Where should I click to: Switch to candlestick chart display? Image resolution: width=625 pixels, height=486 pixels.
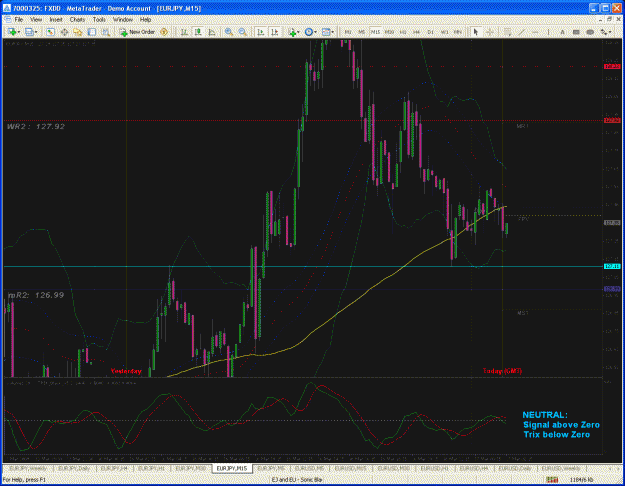(x=198, y=32)
